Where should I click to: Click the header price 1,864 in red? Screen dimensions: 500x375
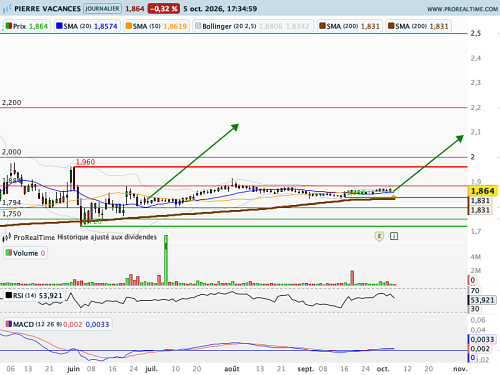tap(135, 9)
